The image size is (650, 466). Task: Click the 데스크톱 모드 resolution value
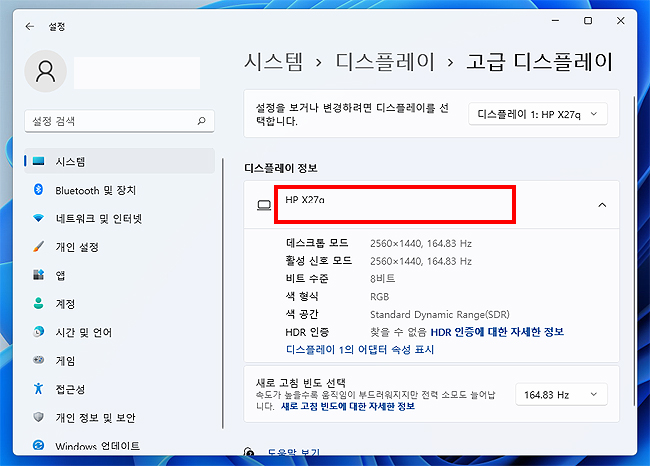(x=421, y=243)
